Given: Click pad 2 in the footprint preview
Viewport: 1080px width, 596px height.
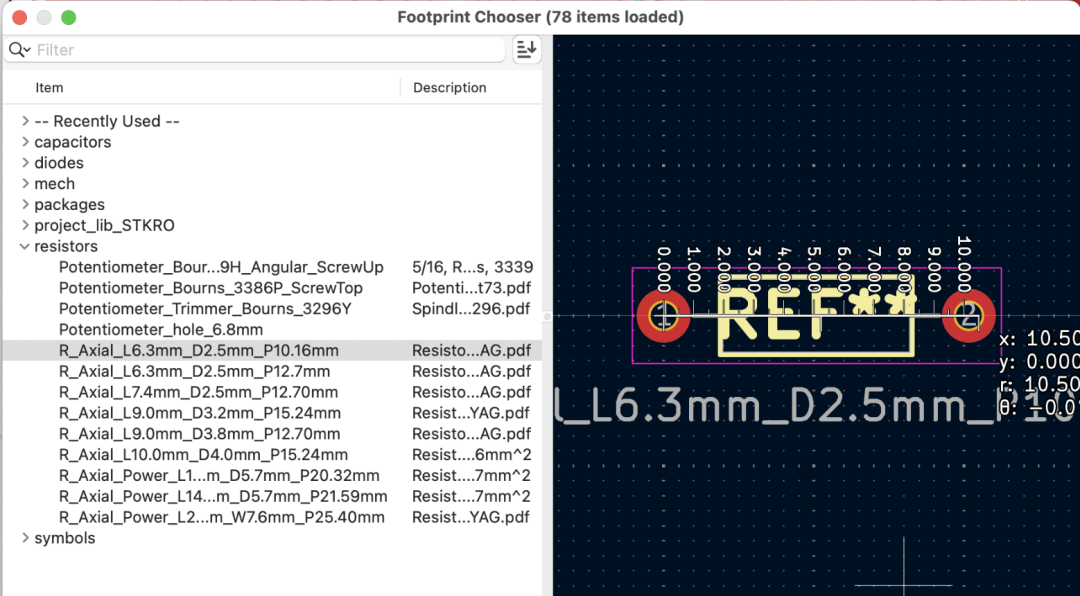Looking at the screenshot, I should click(968, 316).
